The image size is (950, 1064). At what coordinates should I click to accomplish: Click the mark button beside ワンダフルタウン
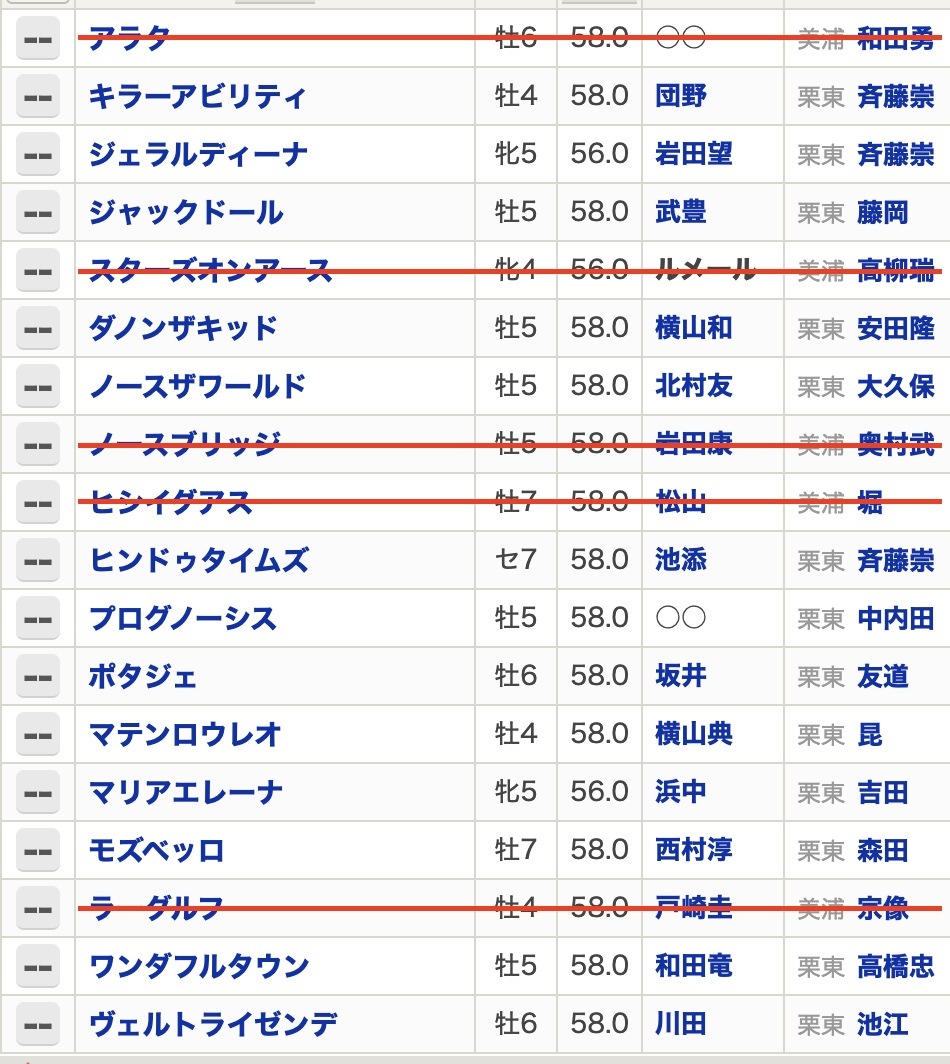[37, 966]
